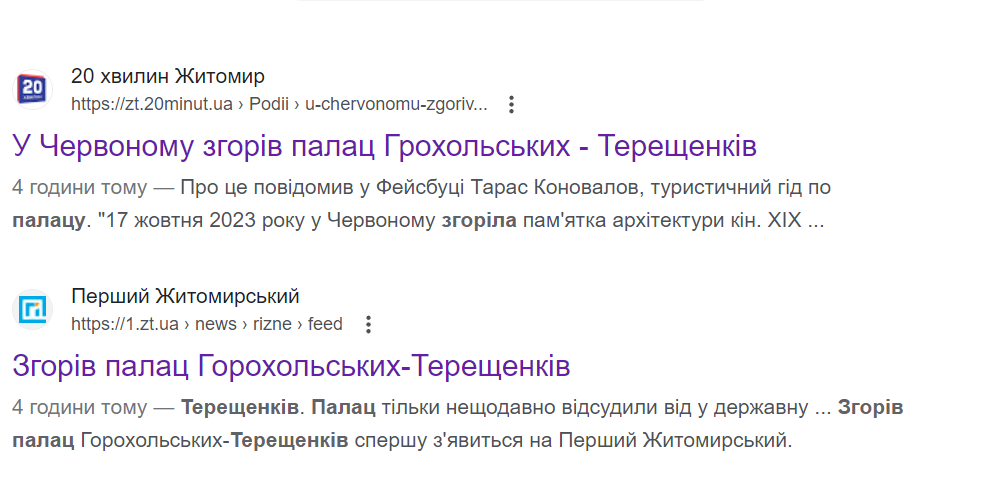Click the 'Podii' breadcrumb segment

click(x=269, y=104)
